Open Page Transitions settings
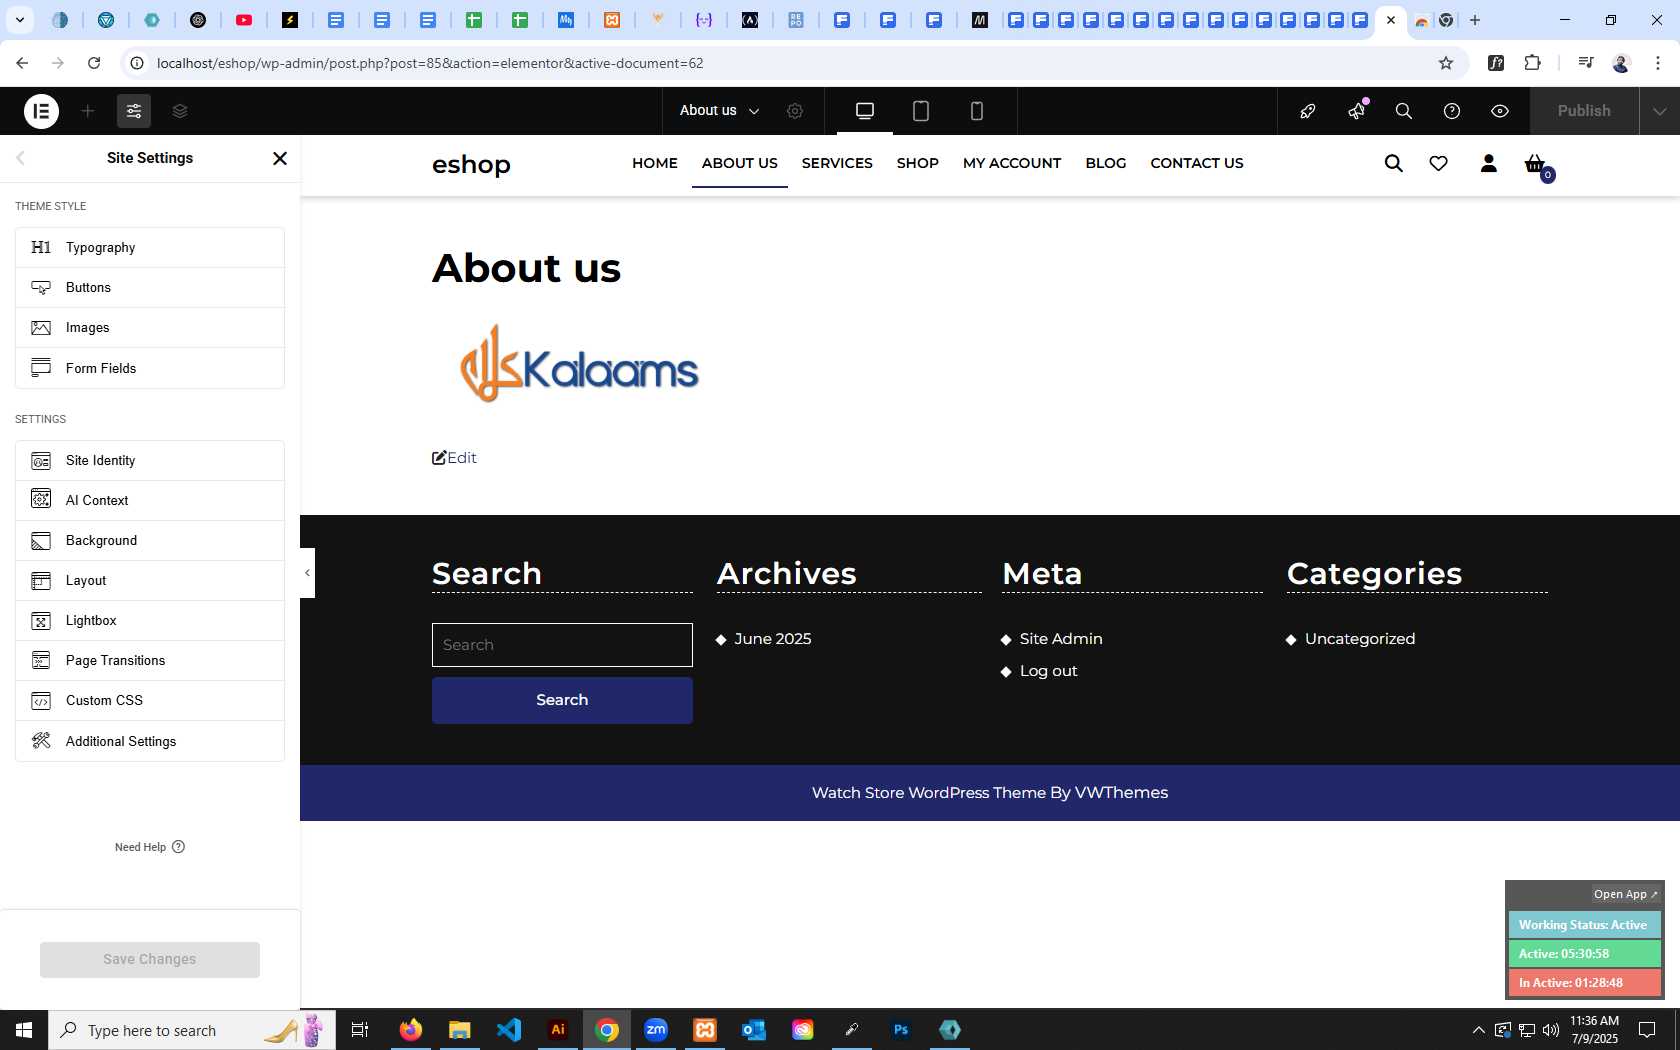 pos(150,660)
